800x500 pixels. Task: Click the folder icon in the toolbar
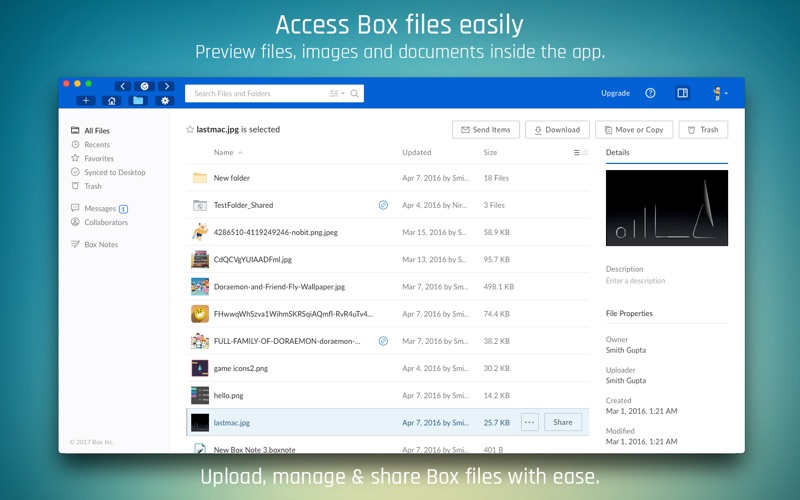coord(138,101)
